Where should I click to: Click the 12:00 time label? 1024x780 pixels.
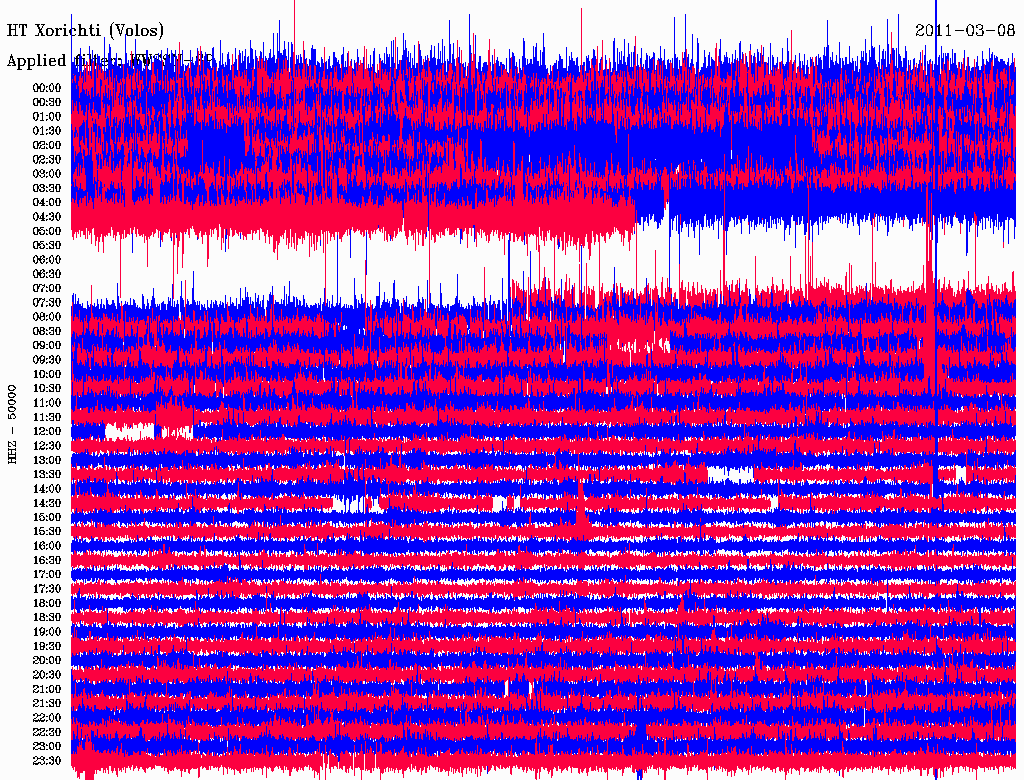pyautogui.click(x=47, y=431)
